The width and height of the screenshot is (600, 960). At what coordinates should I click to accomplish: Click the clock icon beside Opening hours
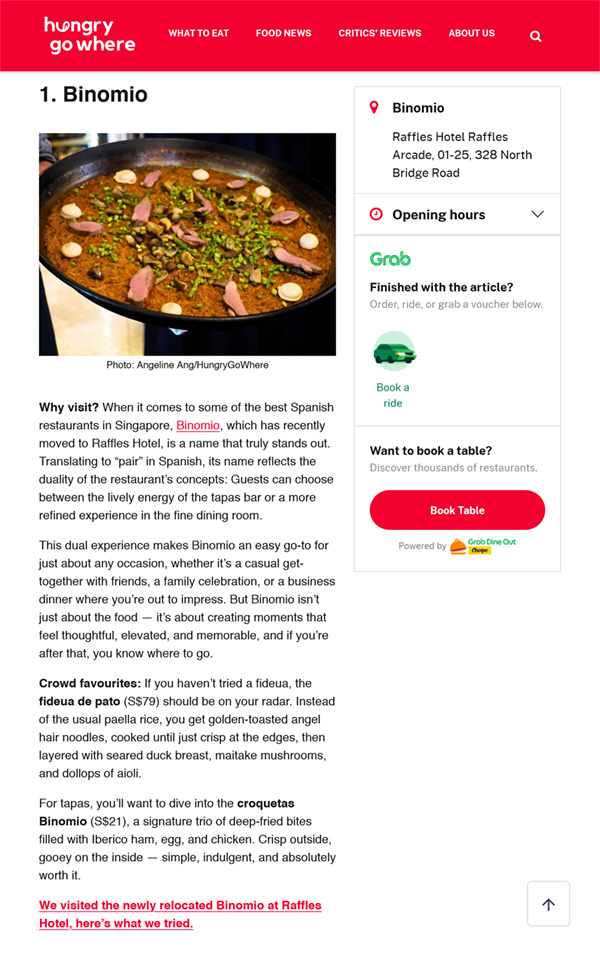pos(376,214)
